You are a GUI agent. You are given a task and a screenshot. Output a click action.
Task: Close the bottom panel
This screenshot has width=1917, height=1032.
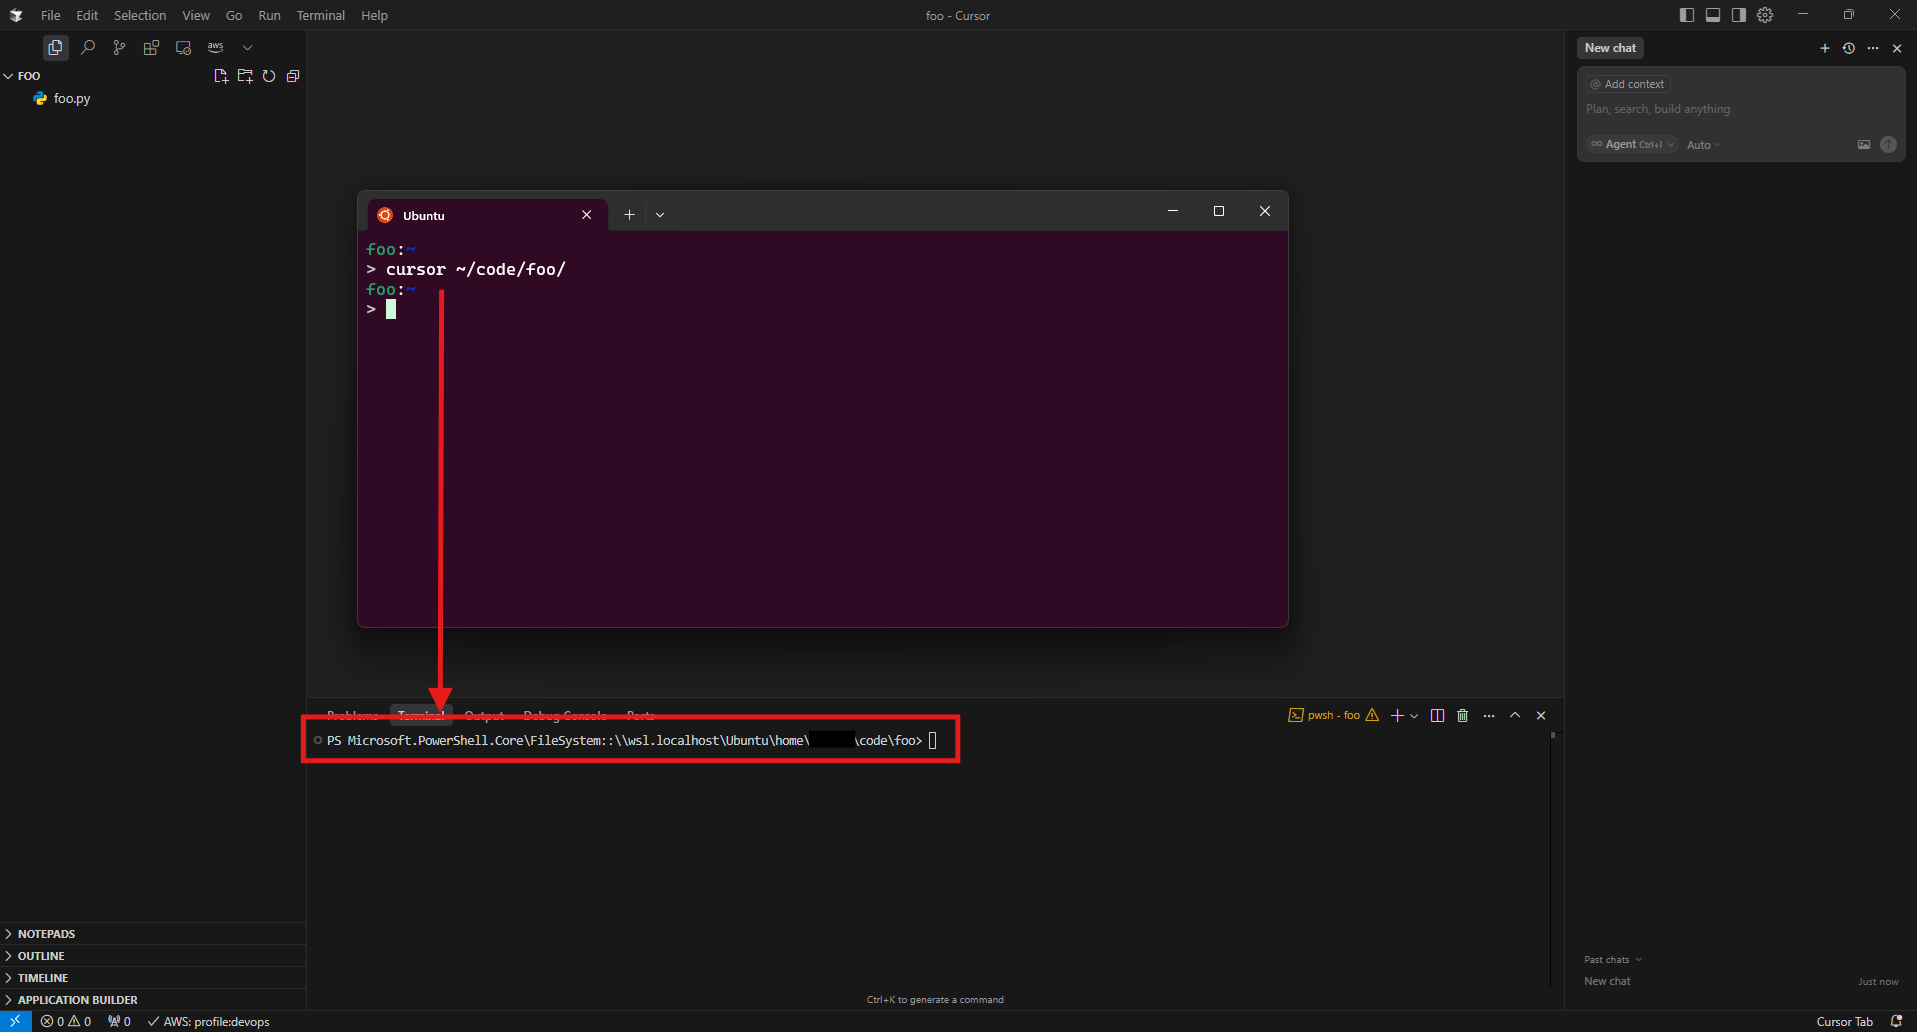click(1541, 715)
